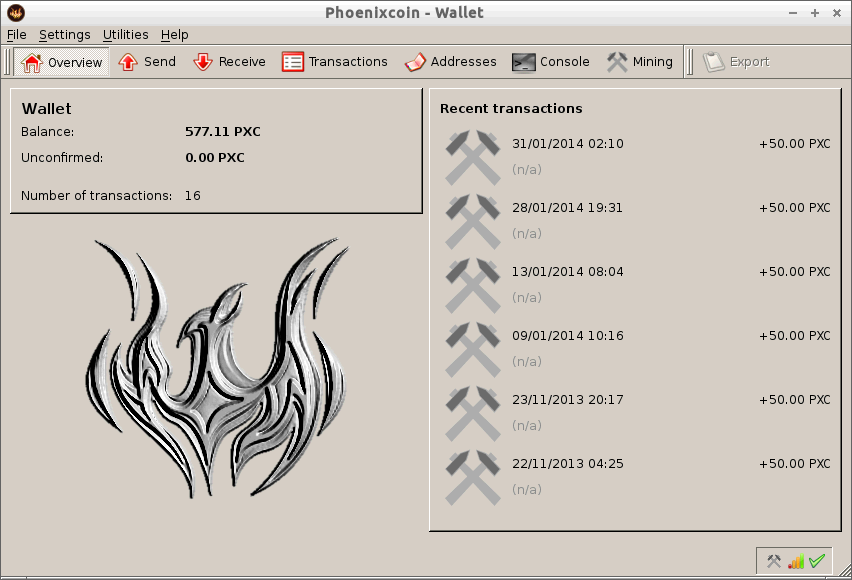Click the 577.11 PXC balance value
Screen dimensions: 852x580
coord(223,132)
